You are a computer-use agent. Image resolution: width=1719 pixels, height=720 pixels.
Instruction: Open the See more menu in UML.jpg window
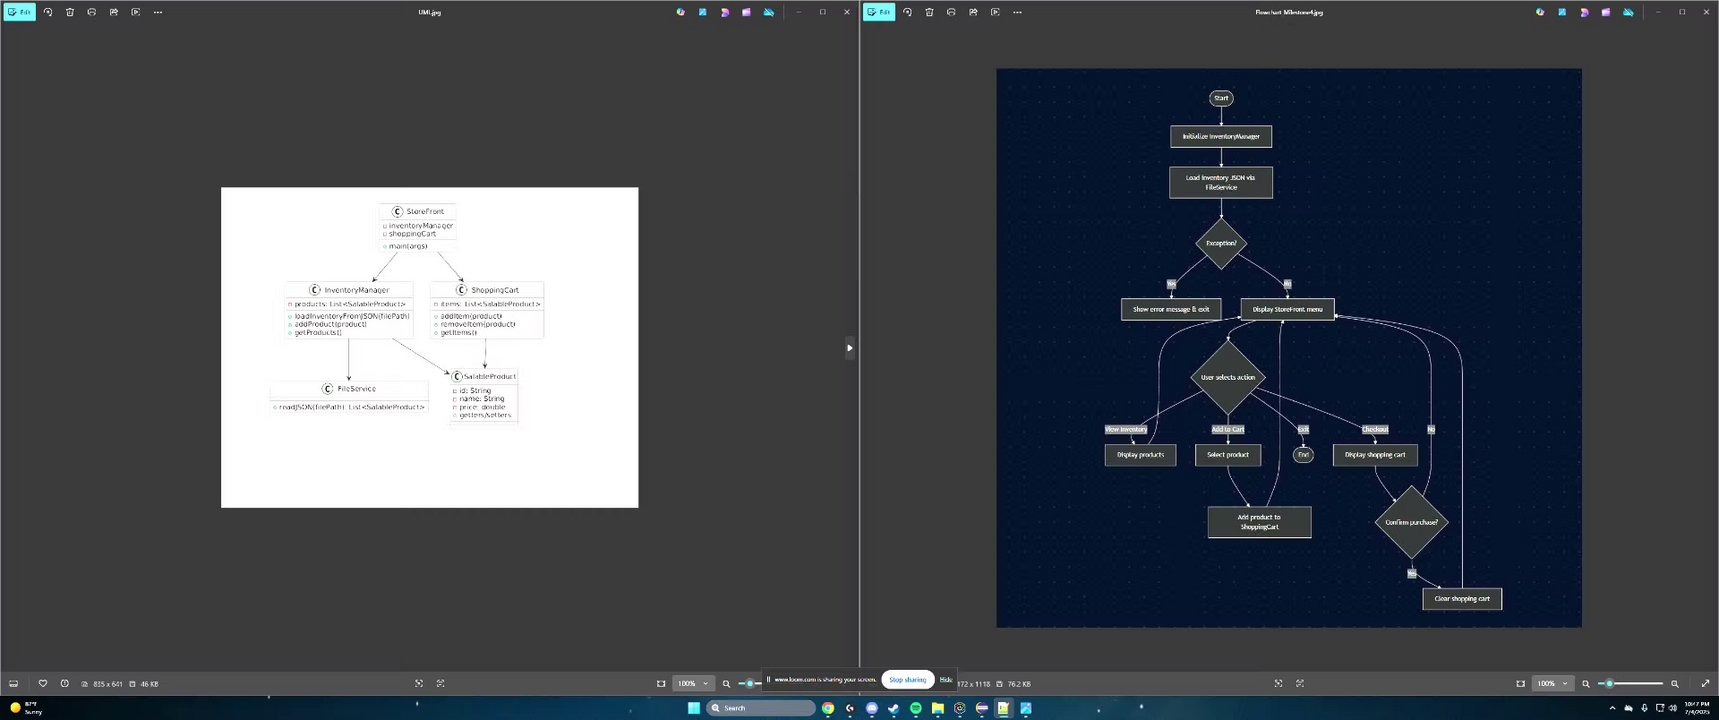[158, 12]
